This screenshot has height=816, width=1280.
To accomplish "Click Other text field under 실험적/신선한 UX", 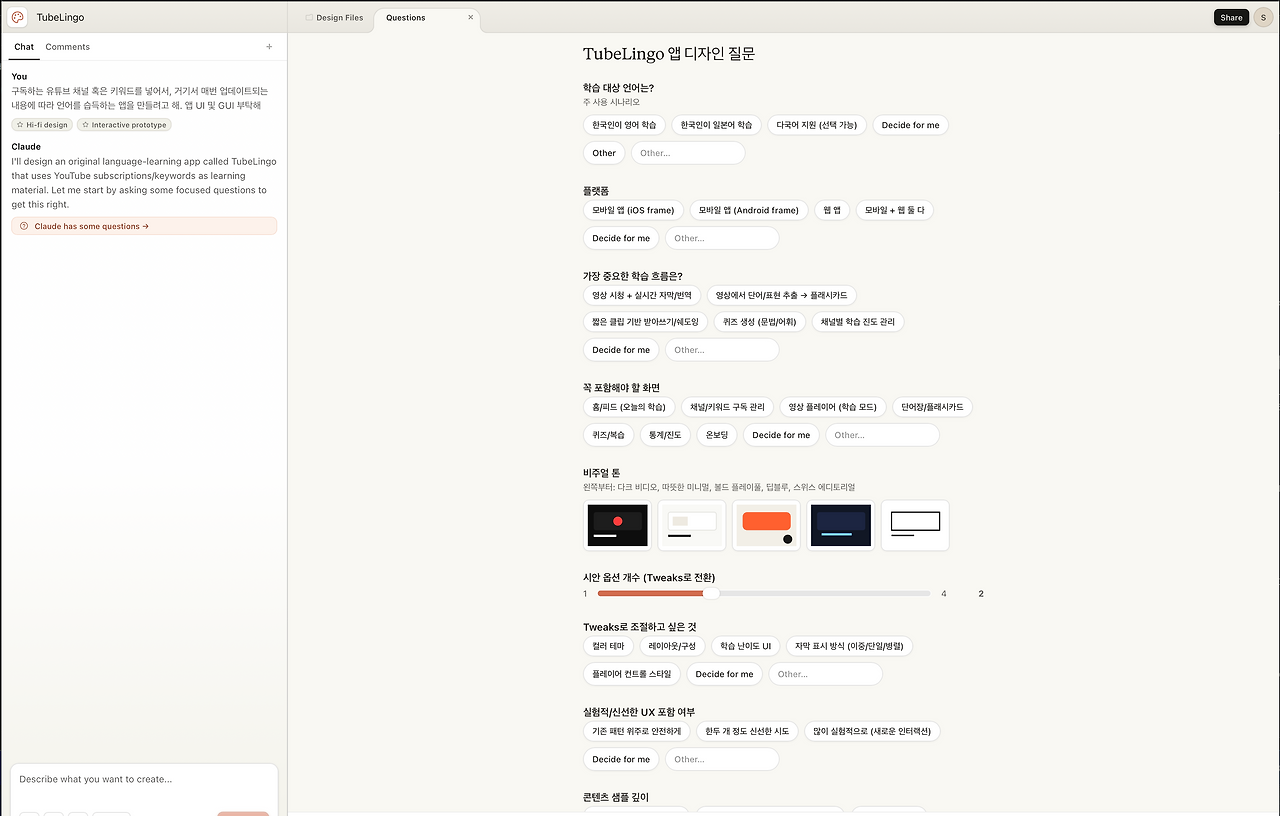I will tap(722, 759).
